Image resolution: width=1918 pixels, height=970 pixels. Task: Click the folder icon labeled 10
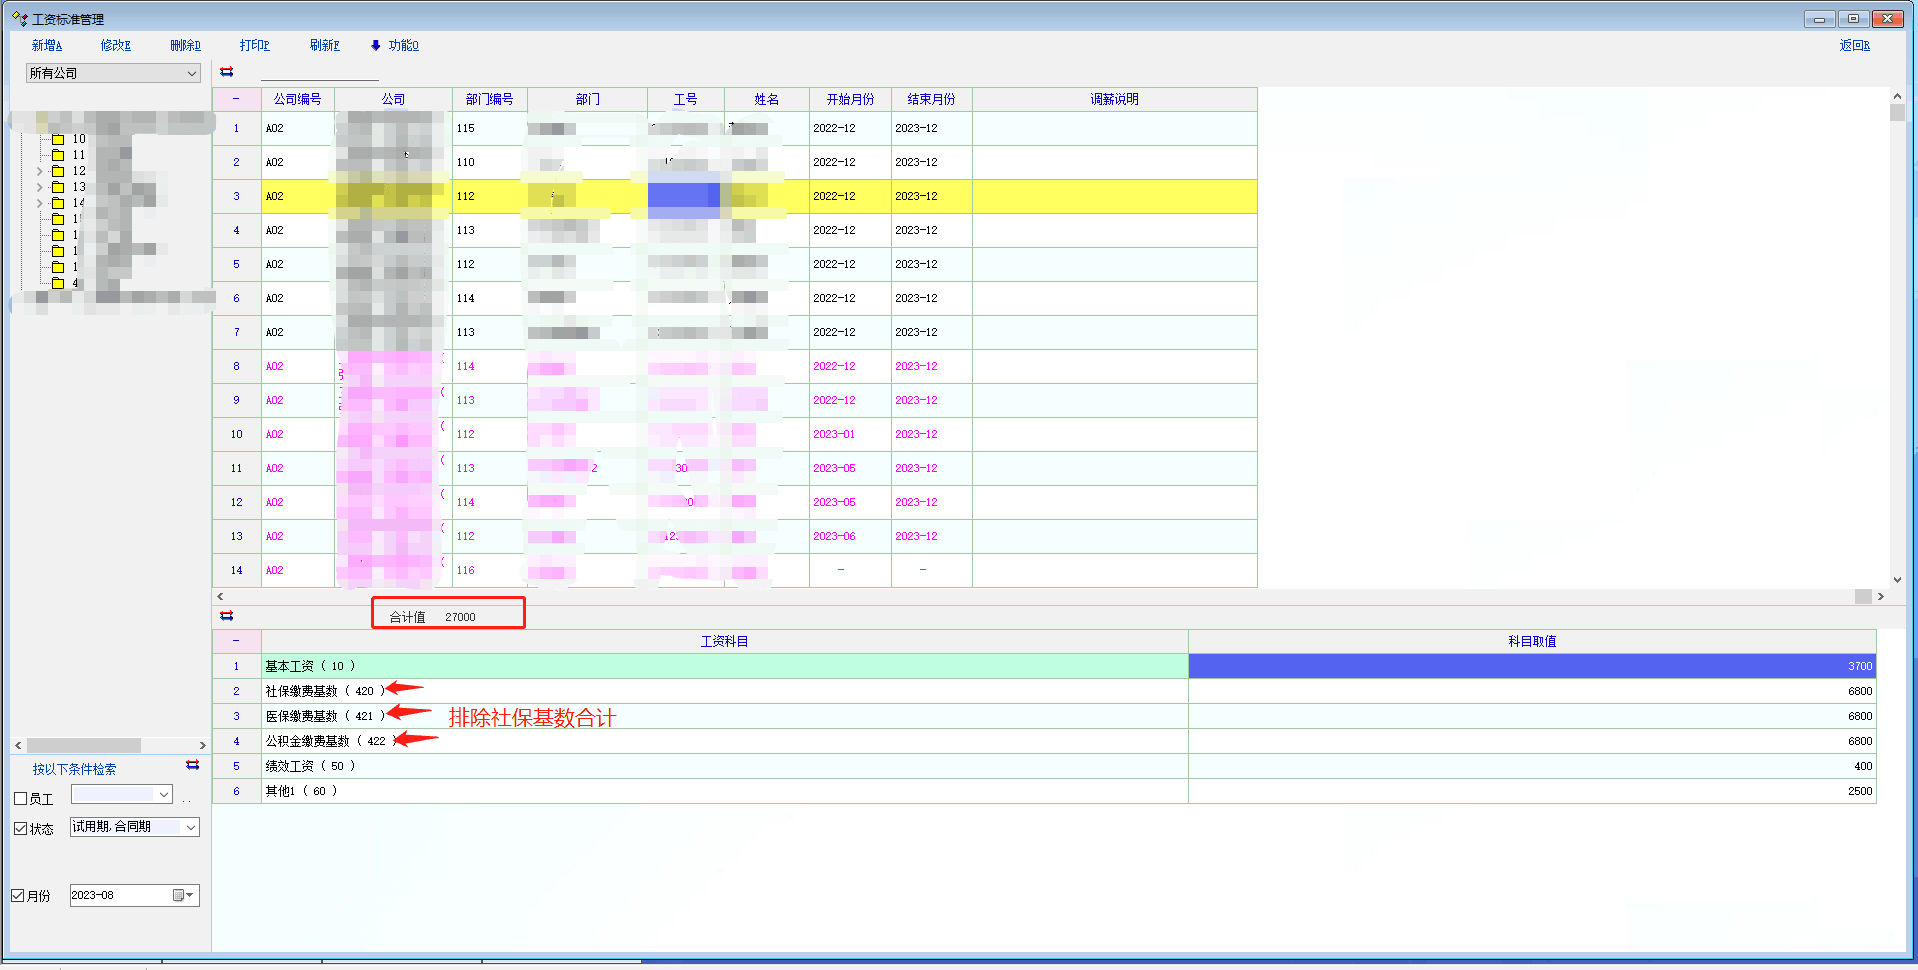click(58, 139)
